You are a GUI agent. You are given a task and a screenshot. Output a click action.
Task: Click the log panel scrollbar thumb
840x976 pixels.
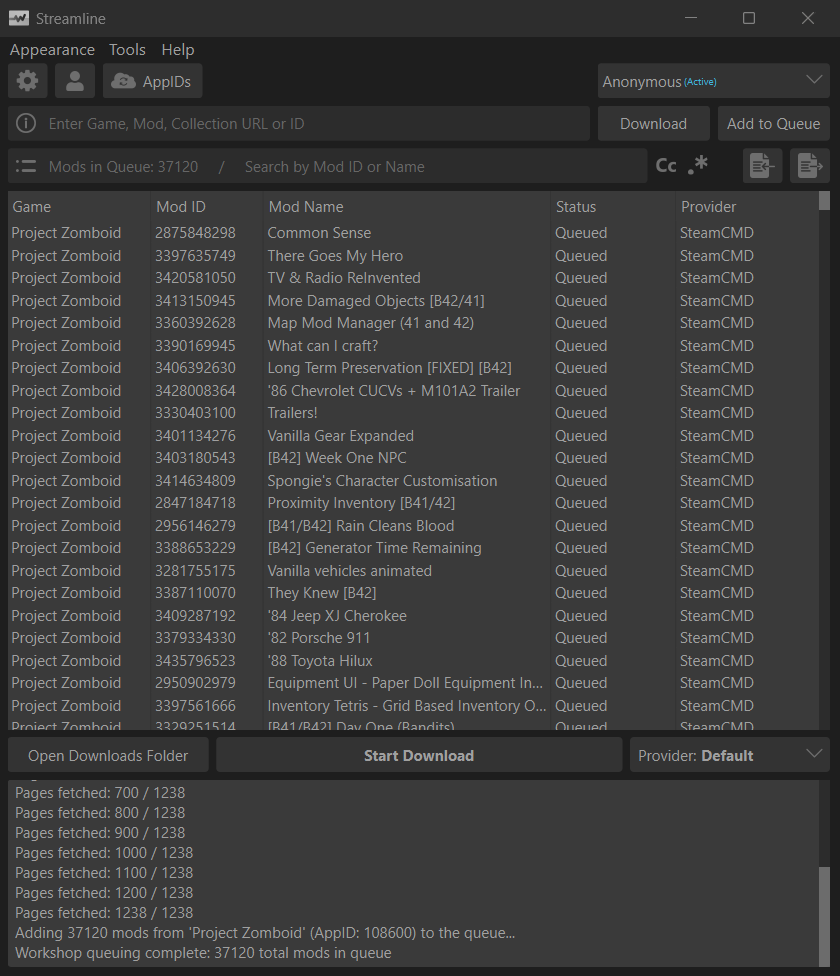click(x=824, y=916)
